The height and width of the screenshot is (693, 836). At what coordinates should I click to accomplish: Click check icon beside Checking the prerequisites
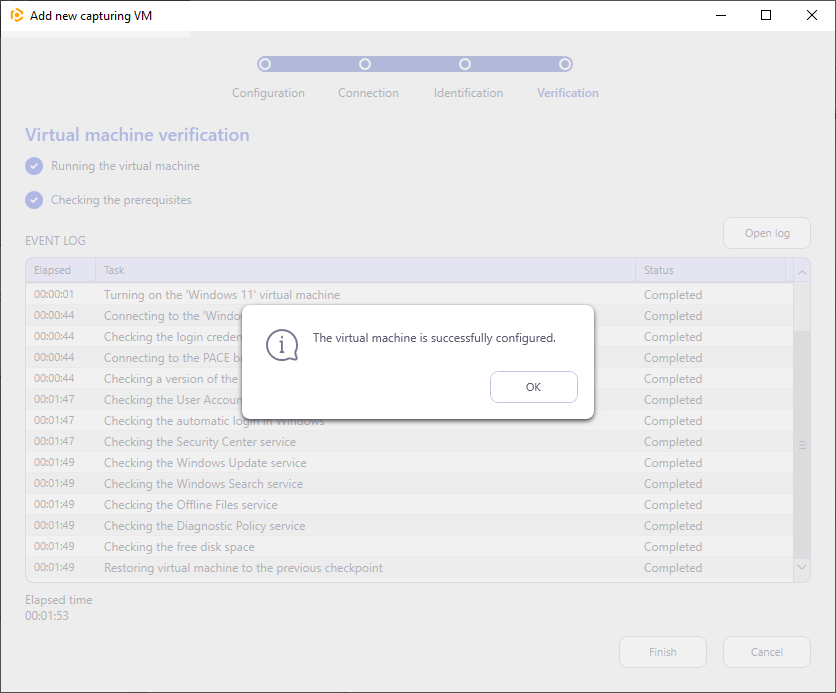[x=34, y=200]
